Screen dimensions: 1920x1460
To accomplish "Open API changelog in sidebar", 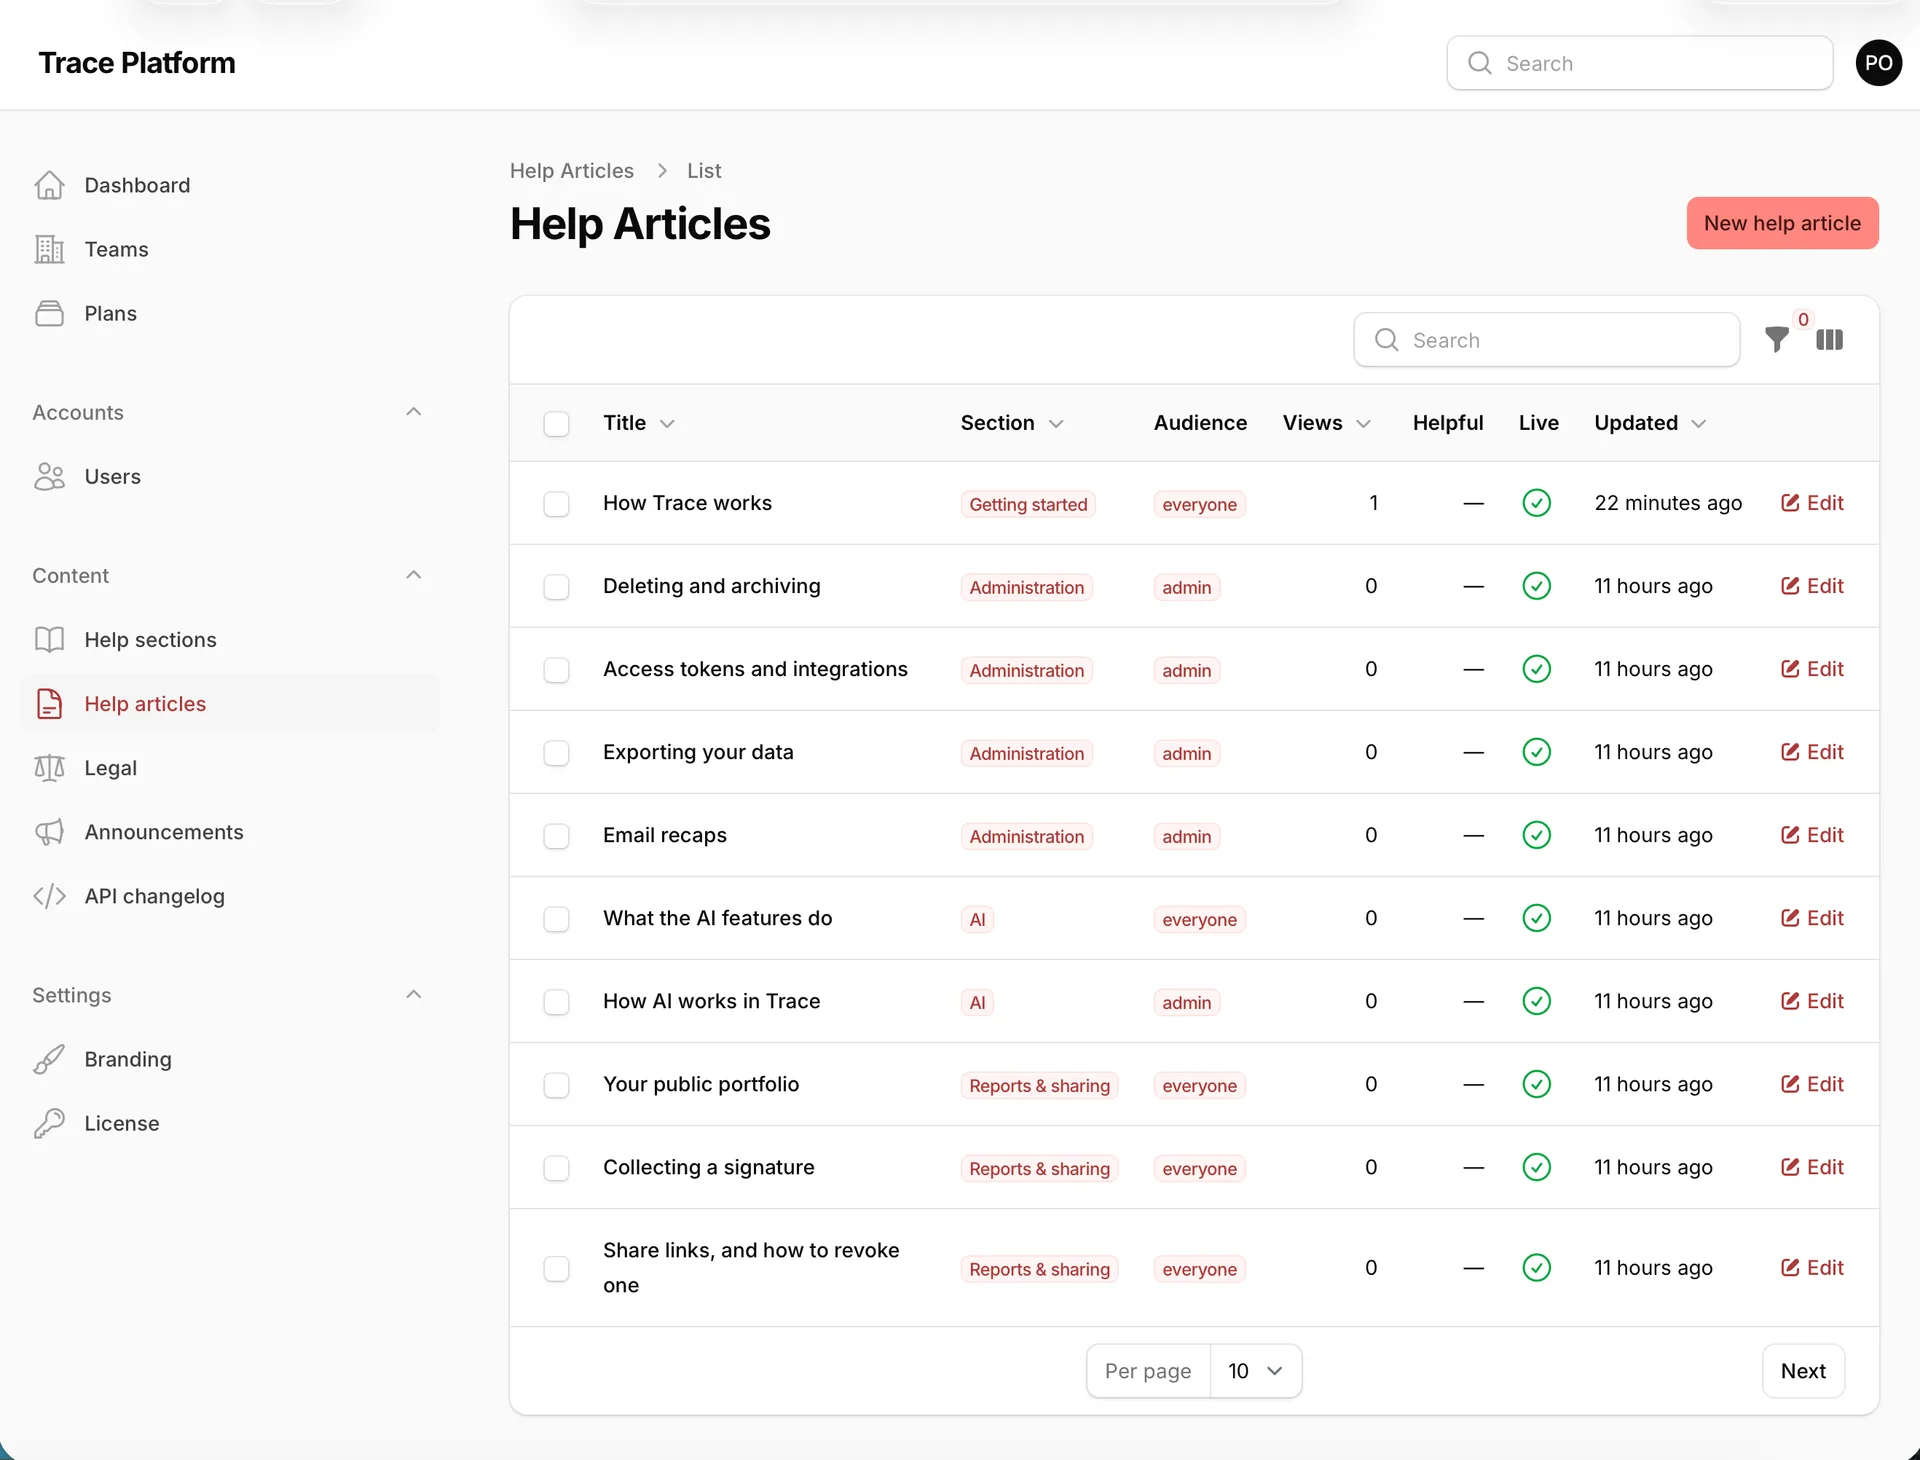I will click(x=230, y=895).
